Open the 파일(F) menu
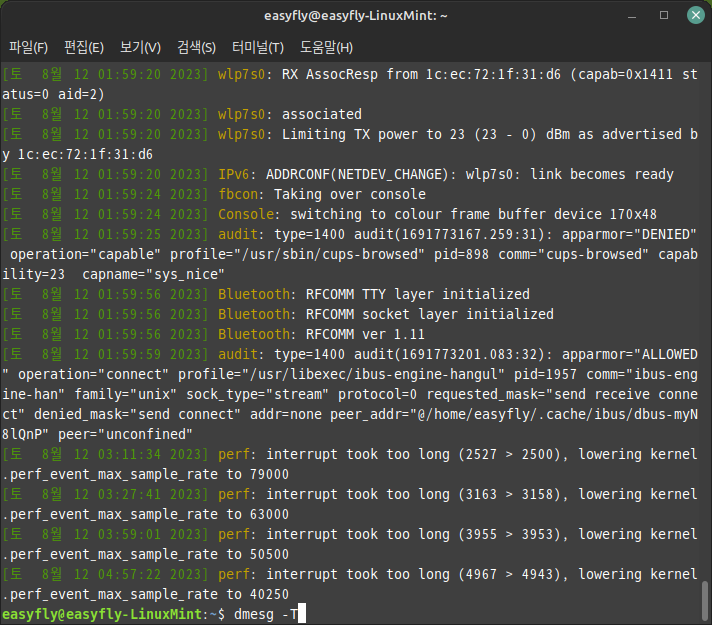The image size is (712, 625). tap(28, 47)
